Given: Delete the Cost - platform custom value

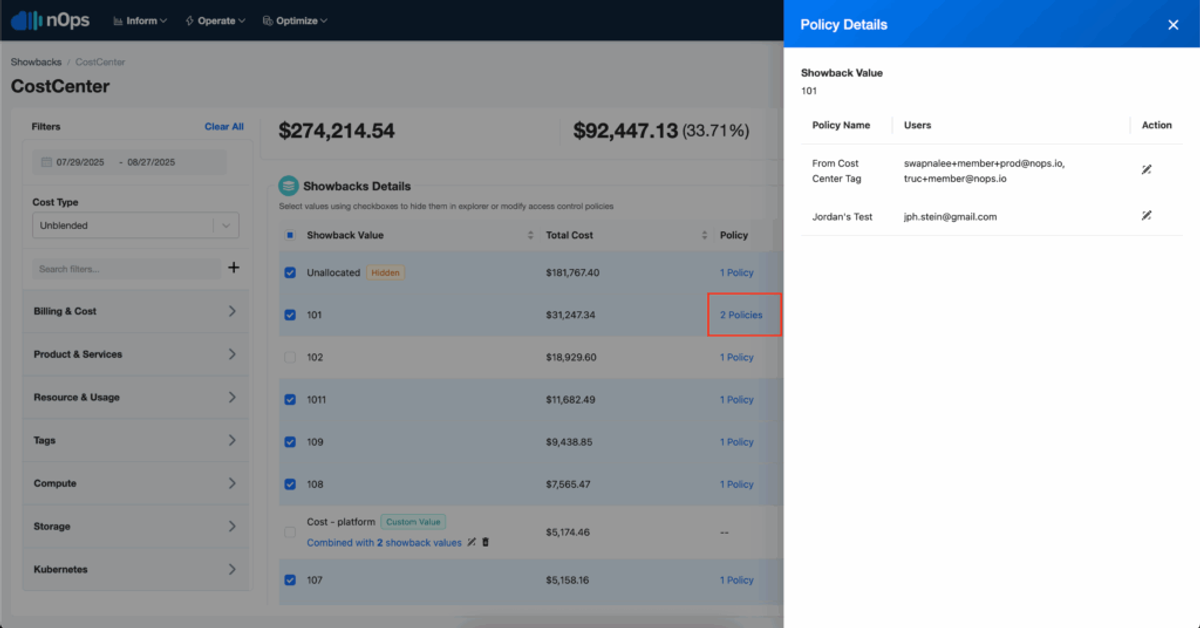Looking at the screenshot, I should pyautogui.click(x=486, y=542).
